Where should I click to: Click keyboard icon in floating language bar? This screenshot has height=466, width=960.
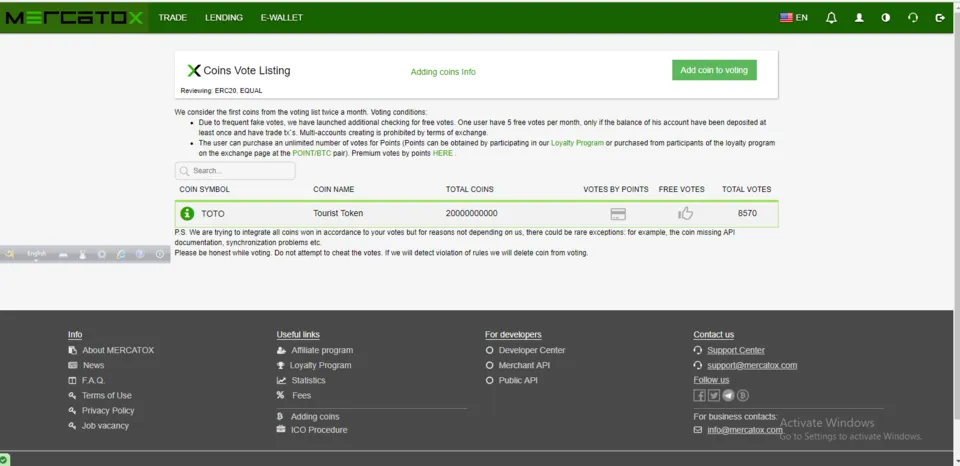tap(63, 255)
